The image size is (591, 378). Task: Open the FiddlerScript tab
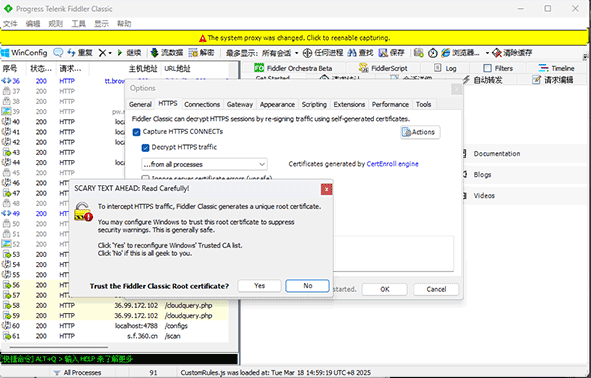(x=383, y=68)
